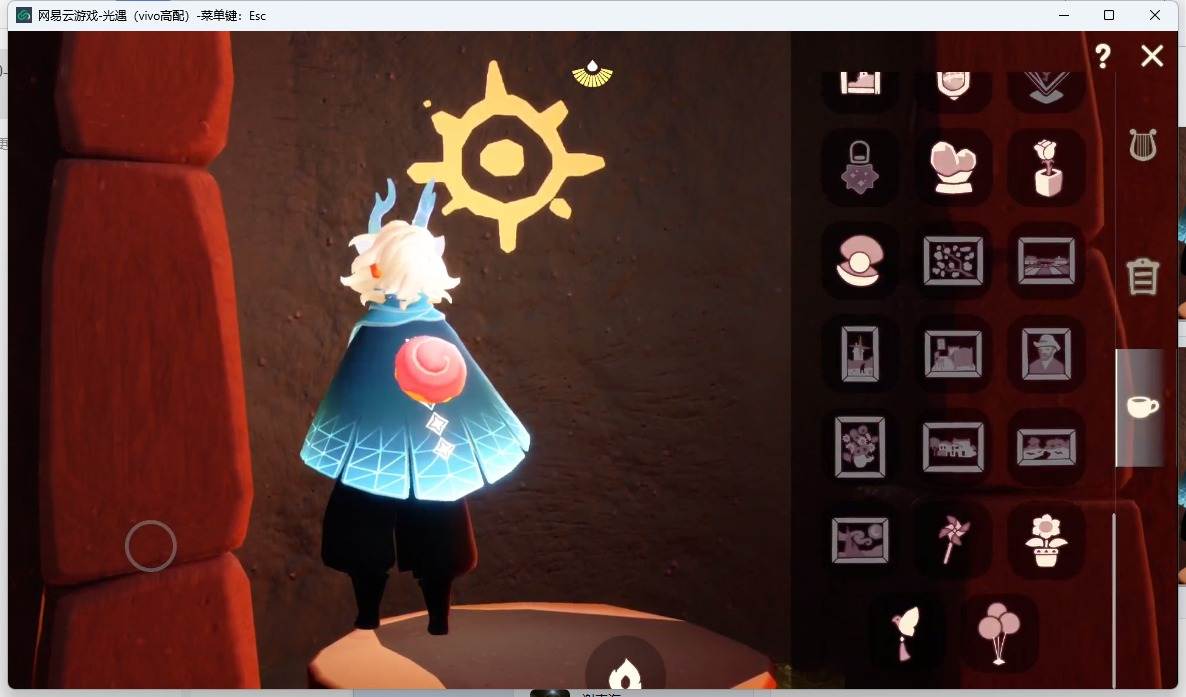Select the pearl clam shell prop
The width and height of the screenshot is (1186, 697).
click(859, 260)
